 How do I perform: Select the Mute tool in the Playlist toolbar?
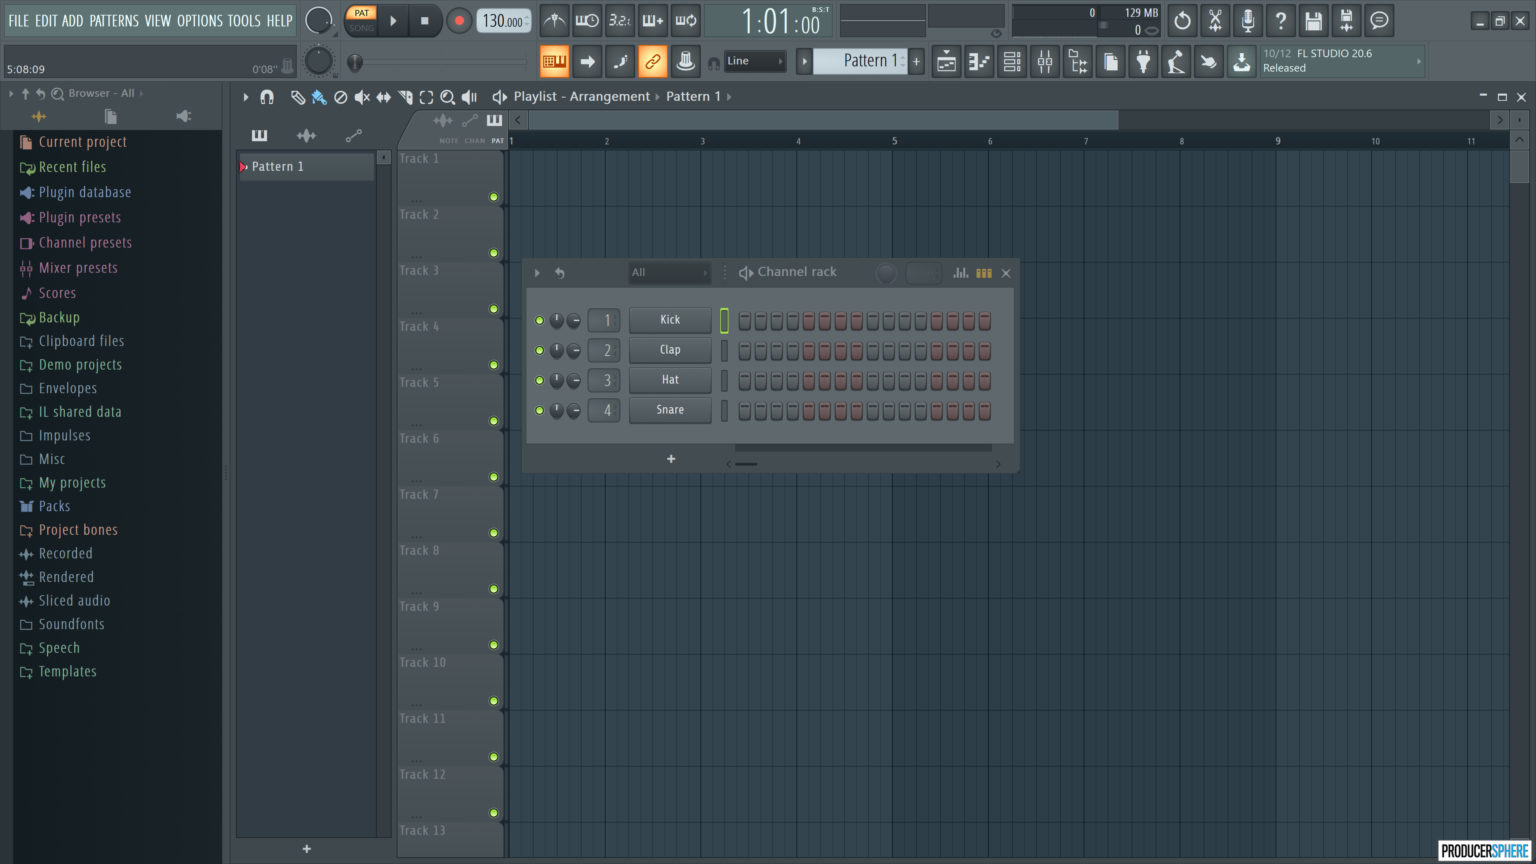(362, 97)
